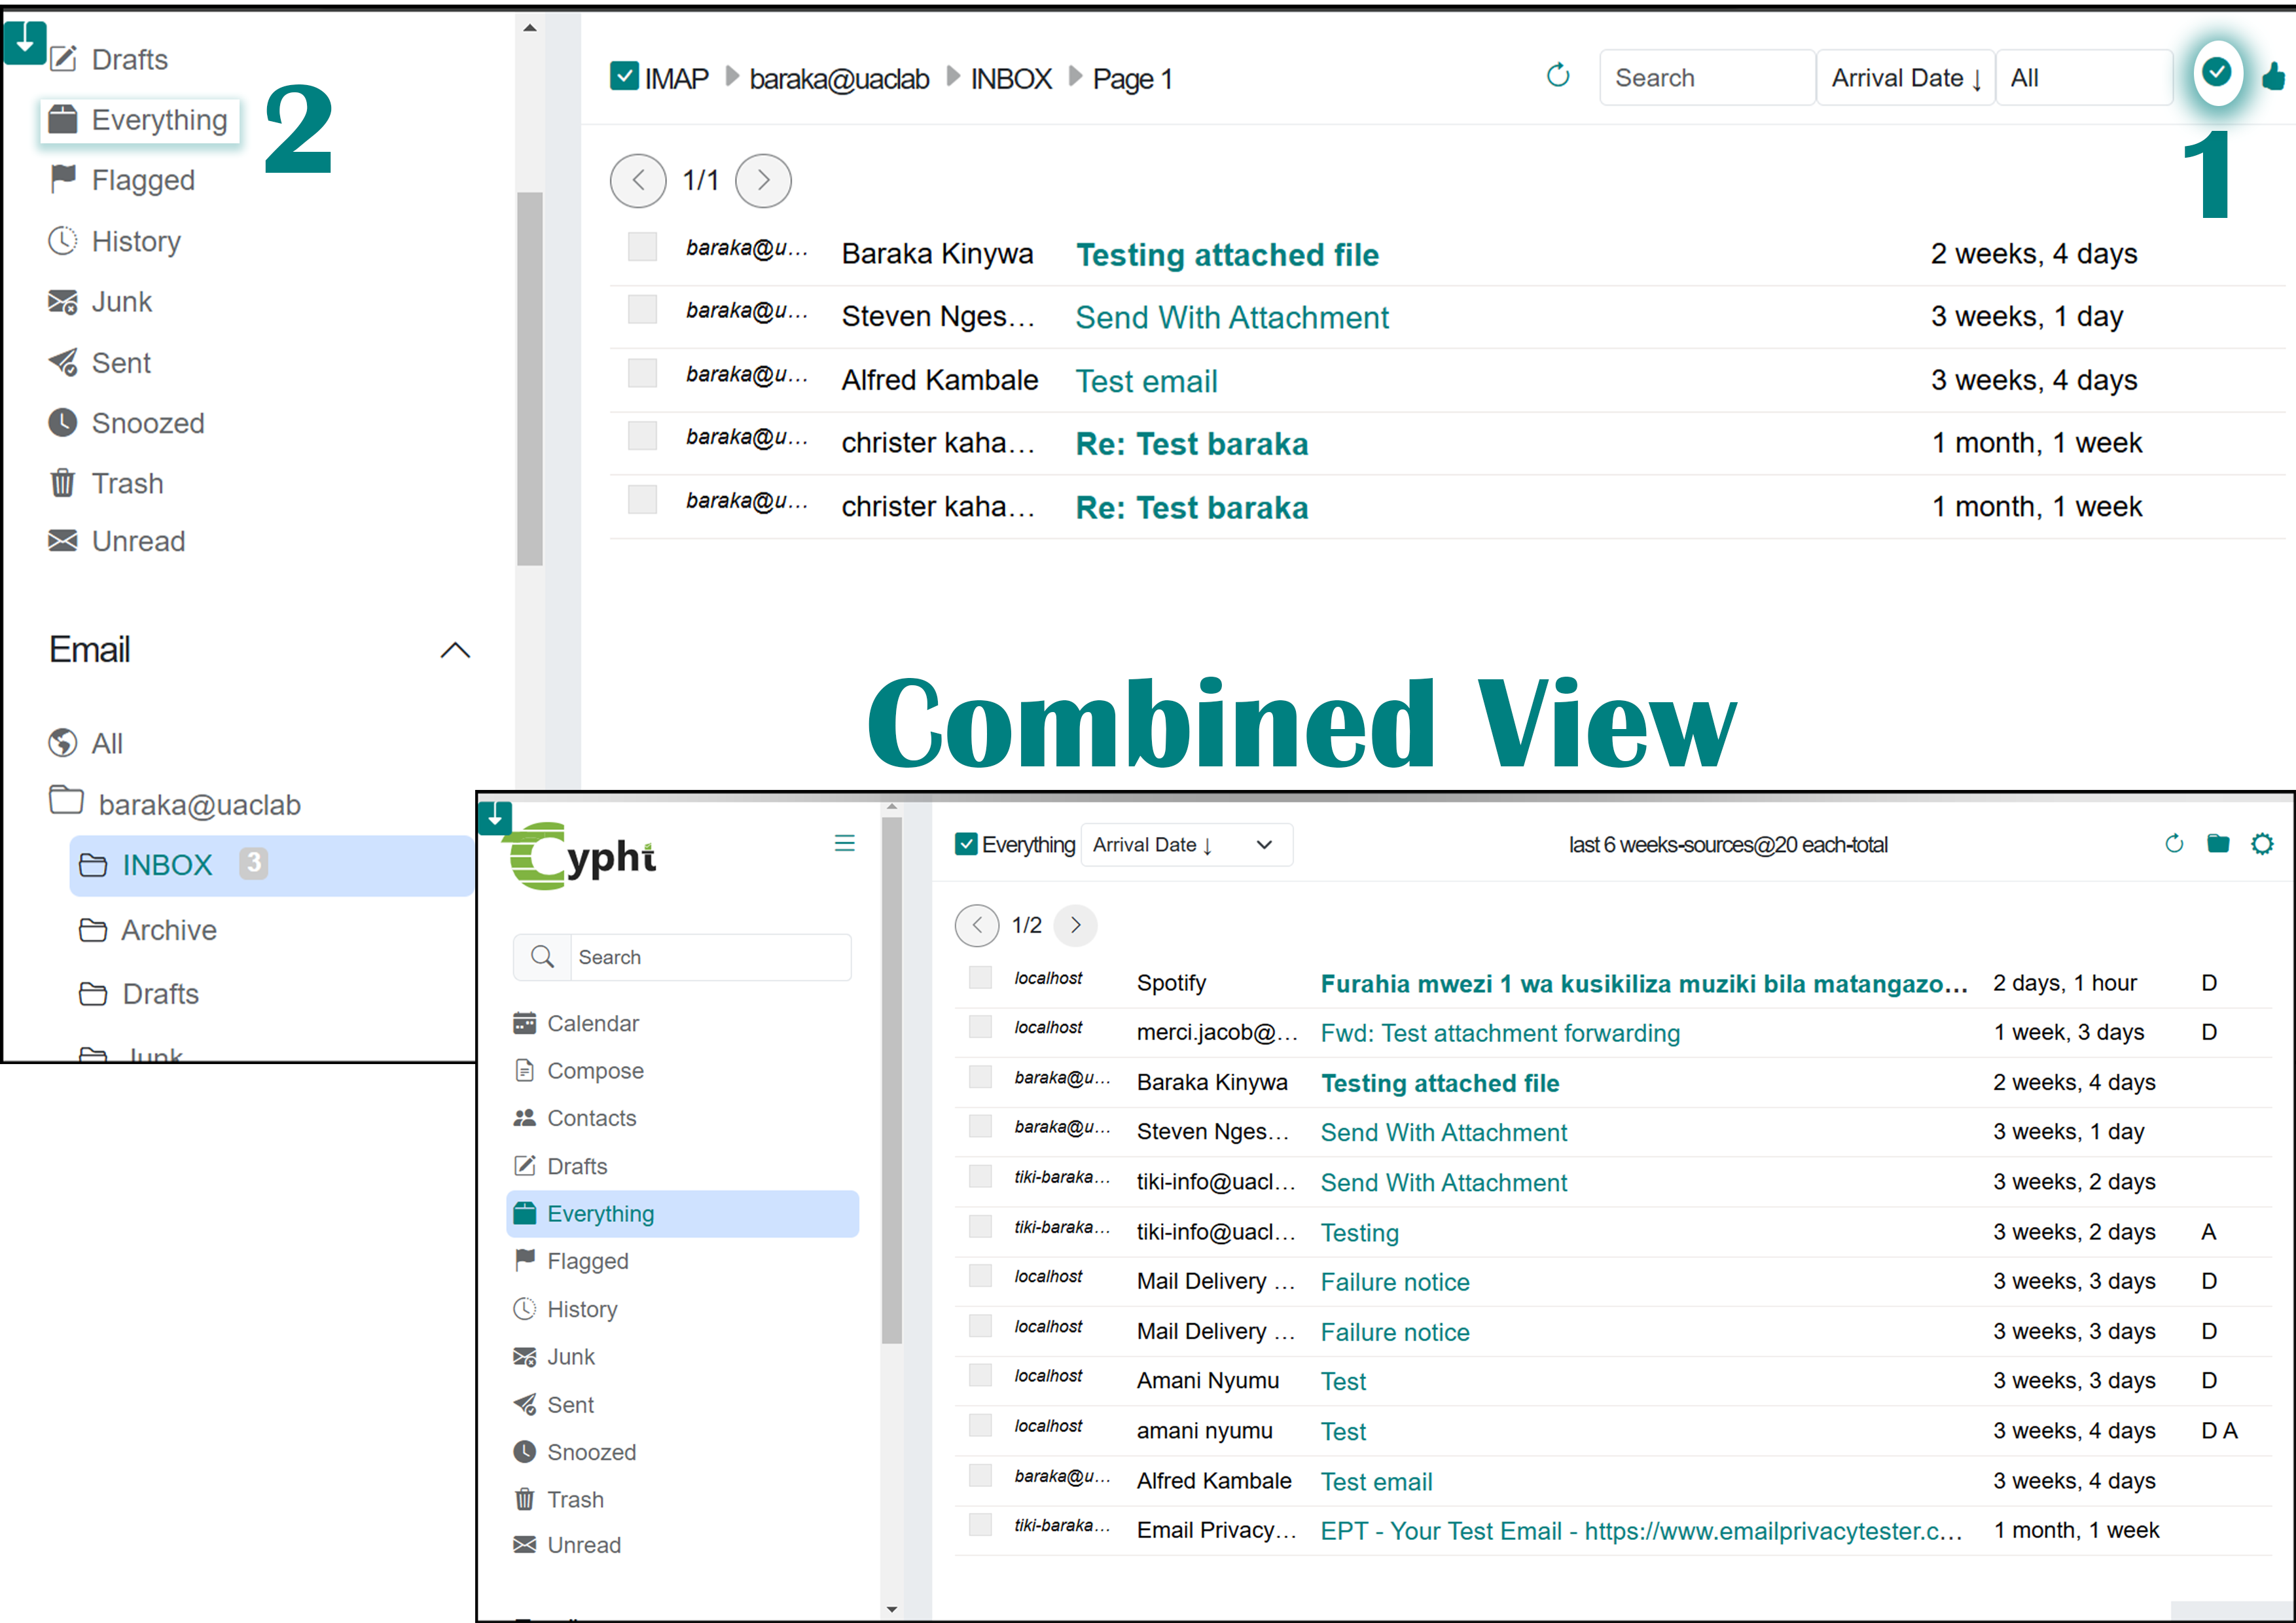Viewport: 2296px width, 1623px height.
Task: Refresh the INBOX message list
Action: tap(1557, 76)
